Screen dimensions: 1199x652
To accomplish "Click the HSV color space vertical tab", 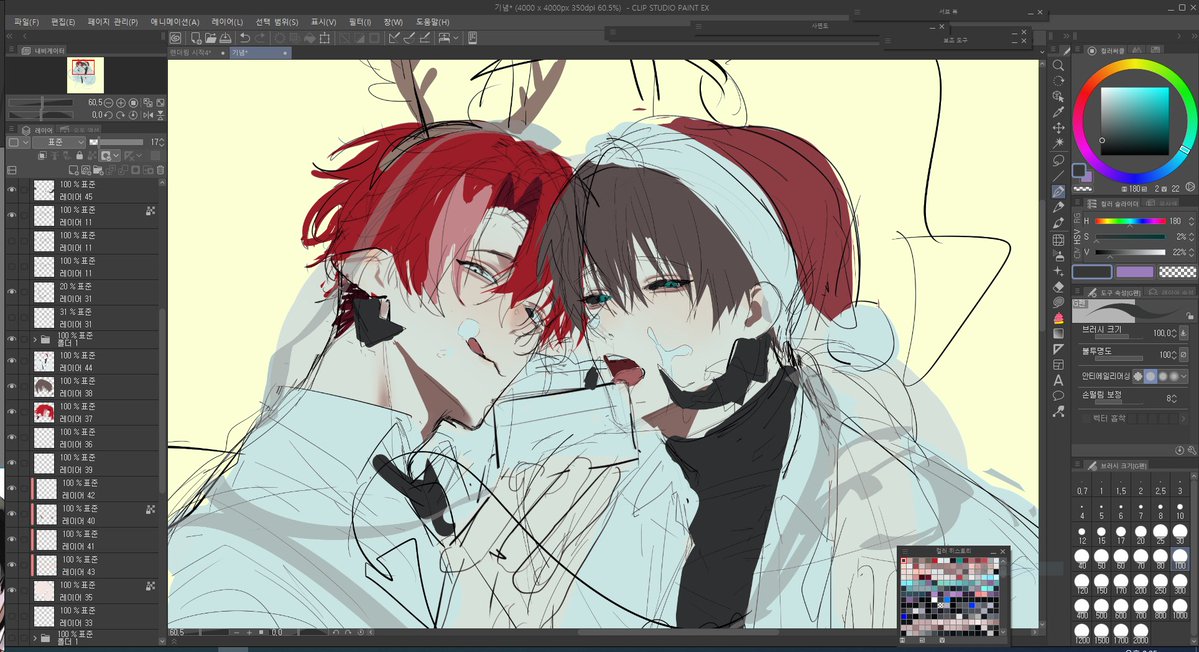I will [1077, 236].
